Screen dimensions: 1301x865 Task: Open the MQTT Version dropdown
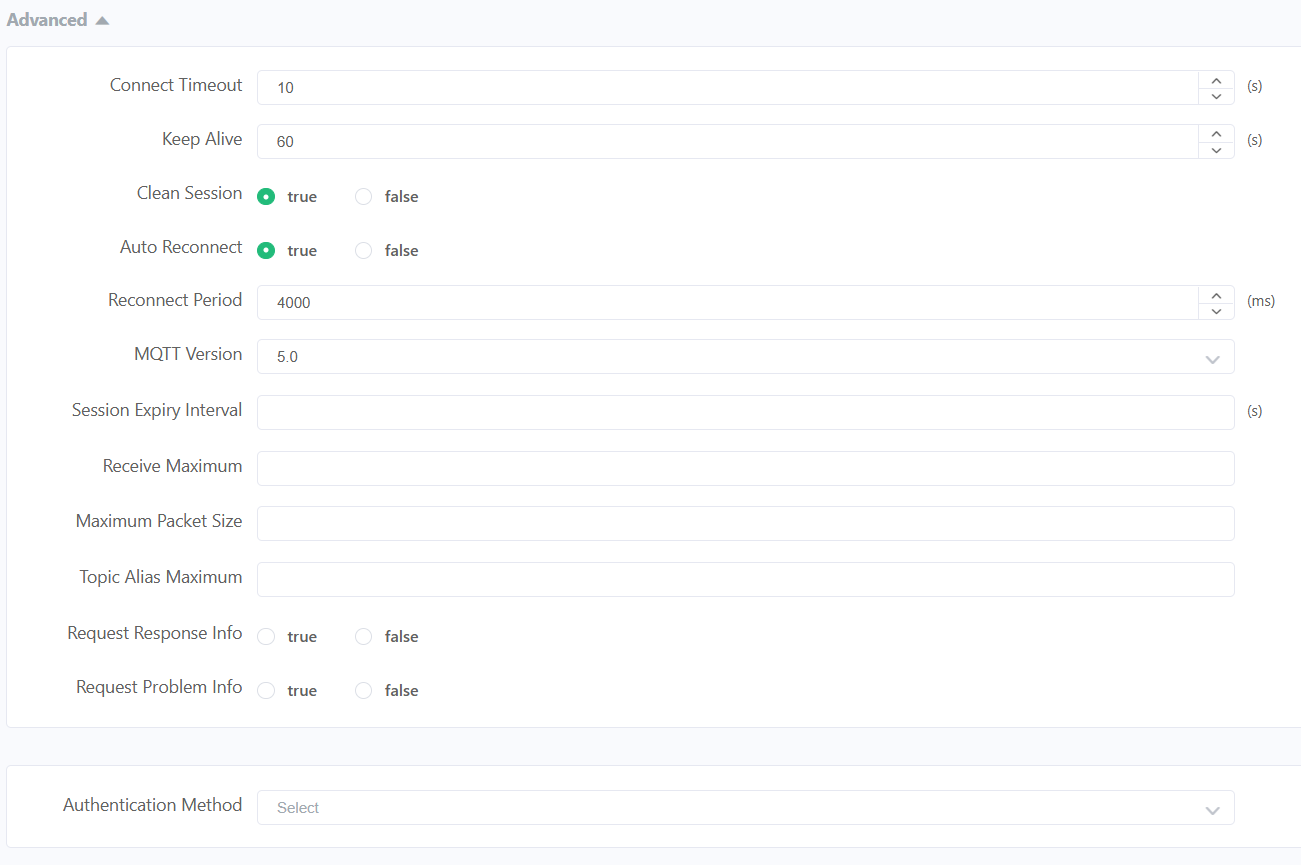pyautogui.click(x=745, y=357)
